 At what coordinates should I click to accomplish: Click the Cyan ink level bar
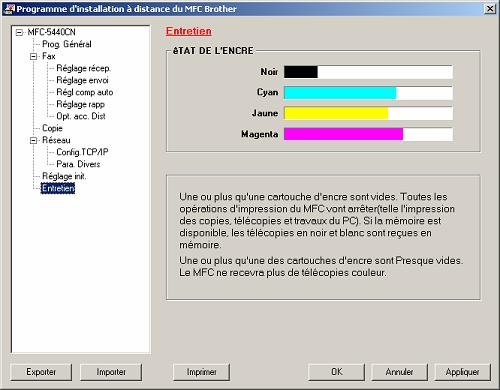(x=368, y=93)
